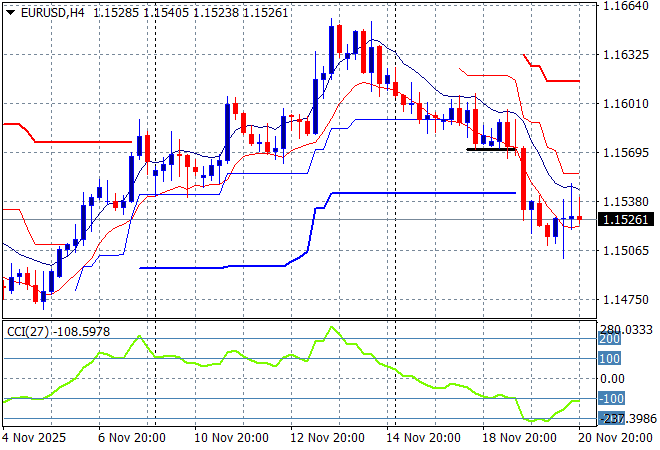Select the 12 Nov 20:00 time label

click(327, 438)
